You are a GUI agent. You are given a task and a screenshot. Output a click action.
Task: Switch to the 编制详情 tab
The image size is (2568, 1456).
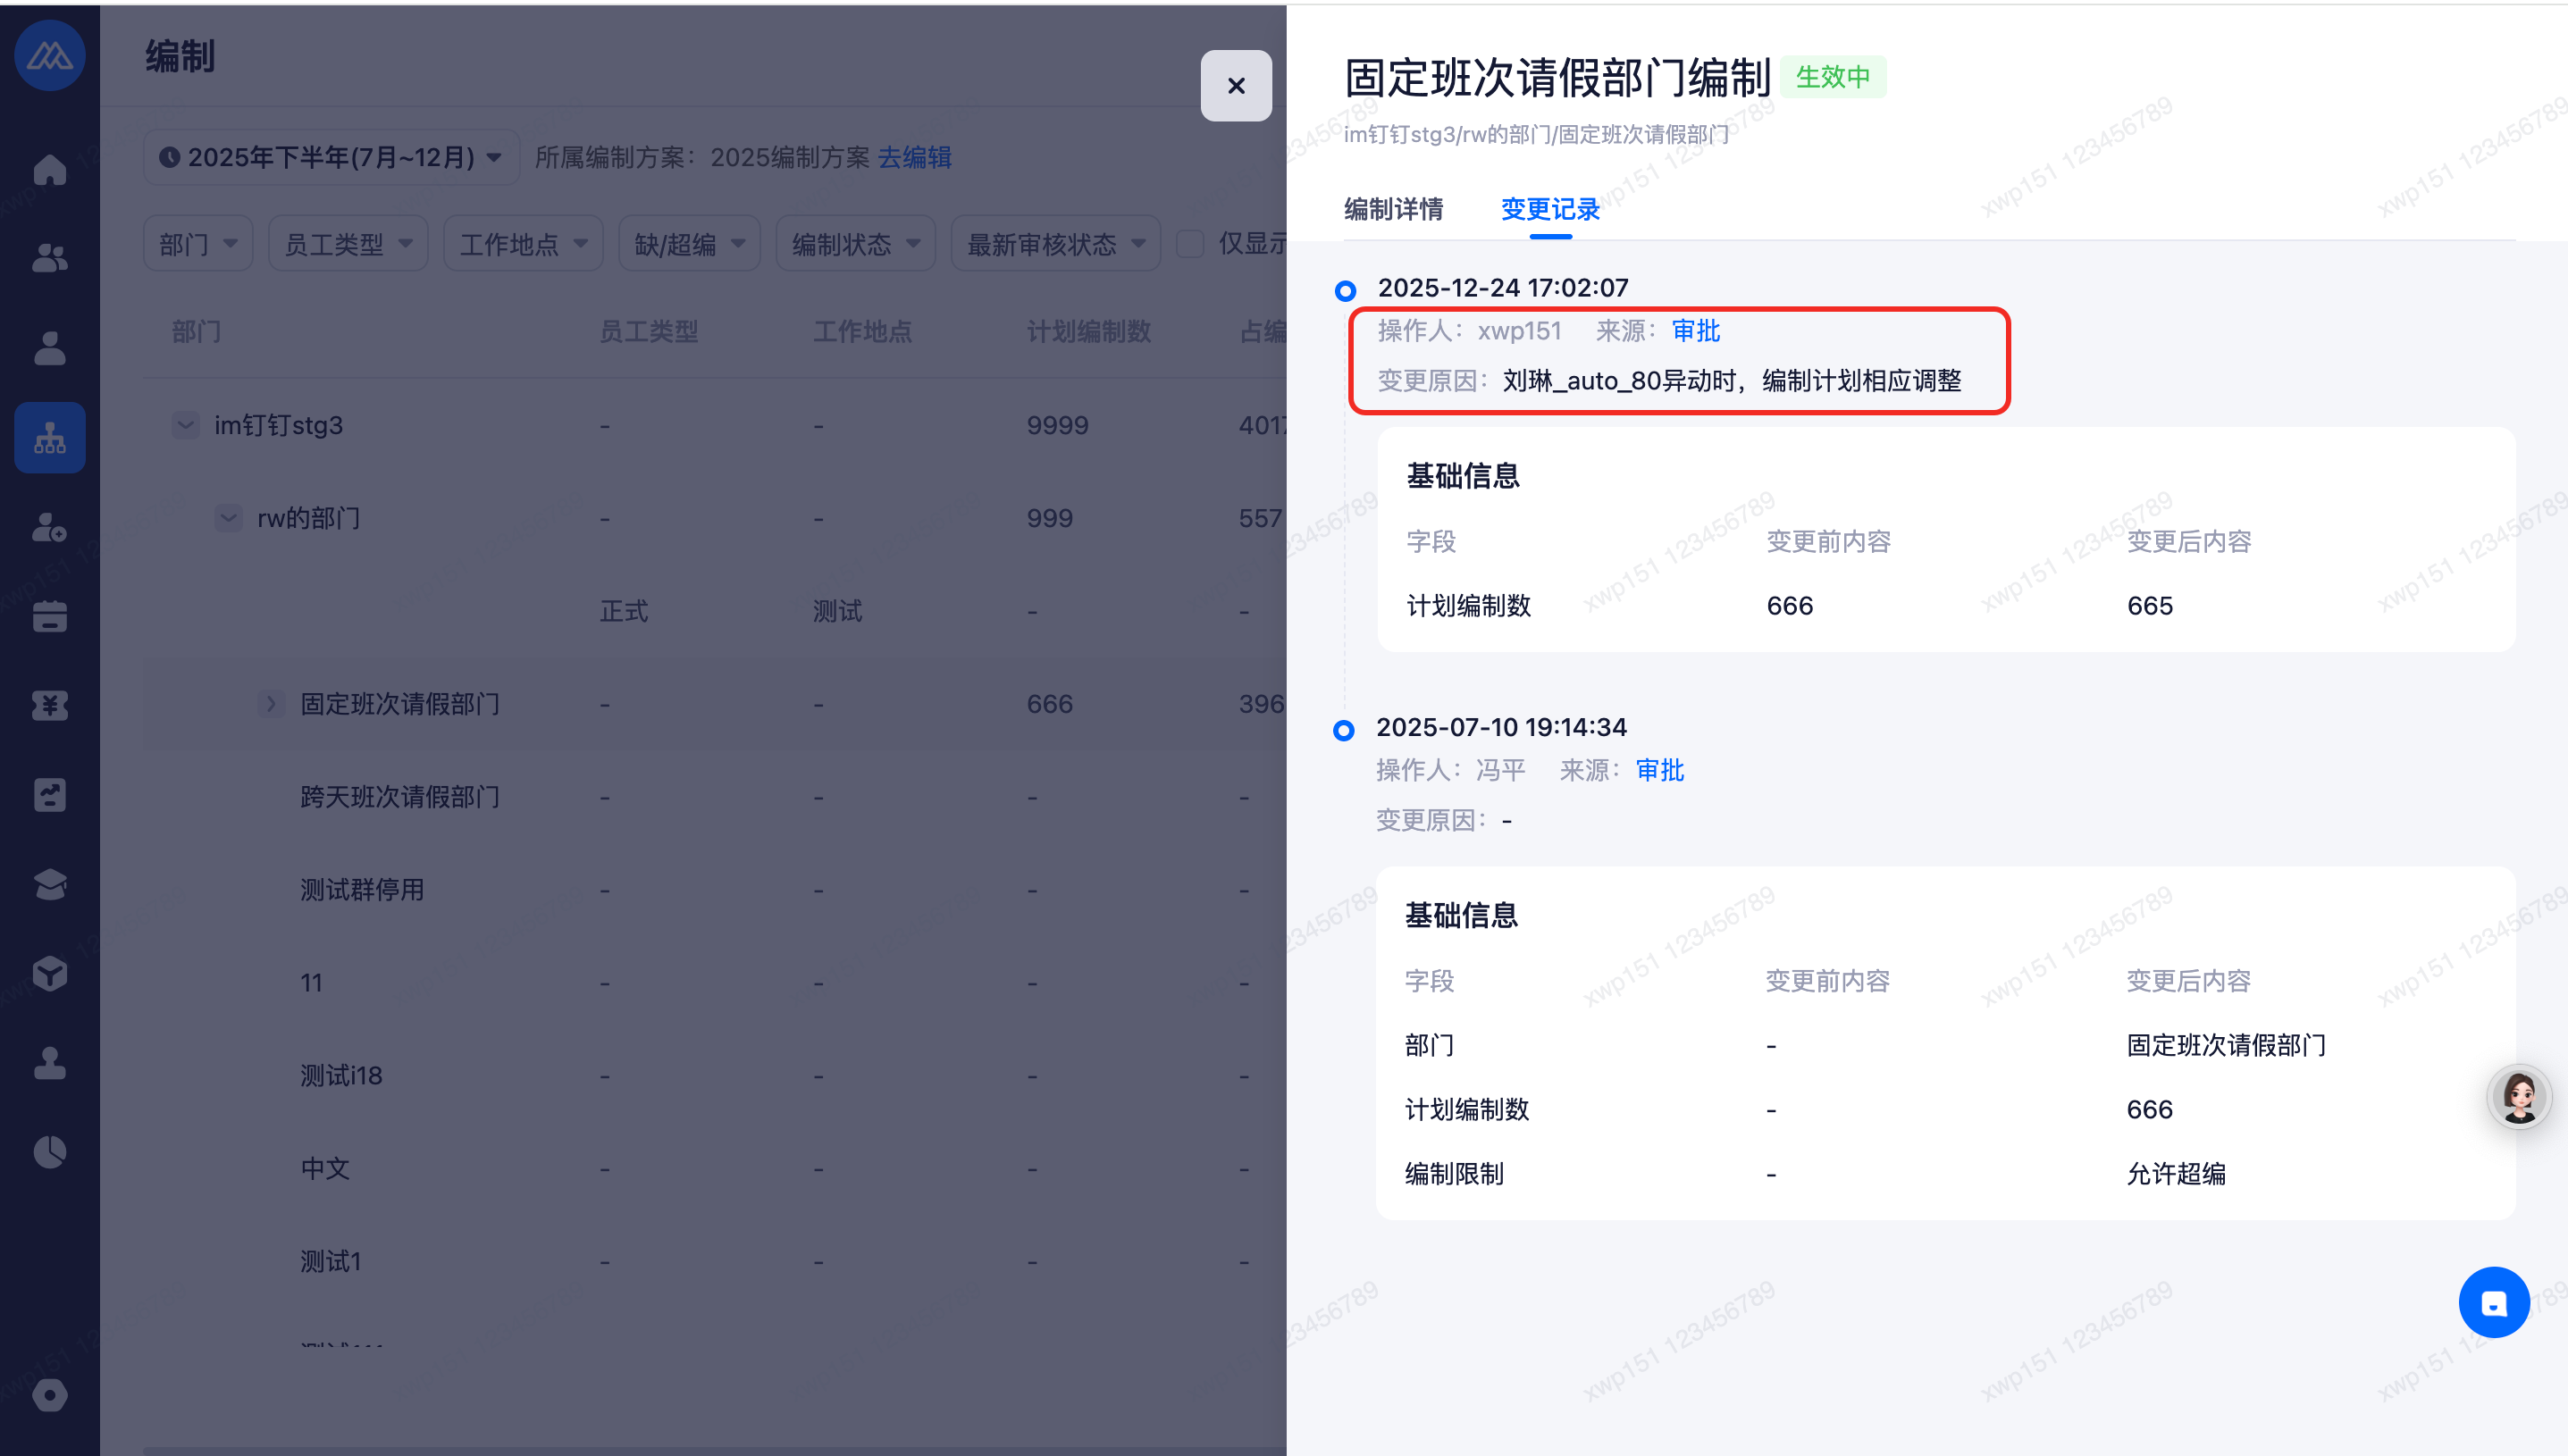pos(1393,209)
